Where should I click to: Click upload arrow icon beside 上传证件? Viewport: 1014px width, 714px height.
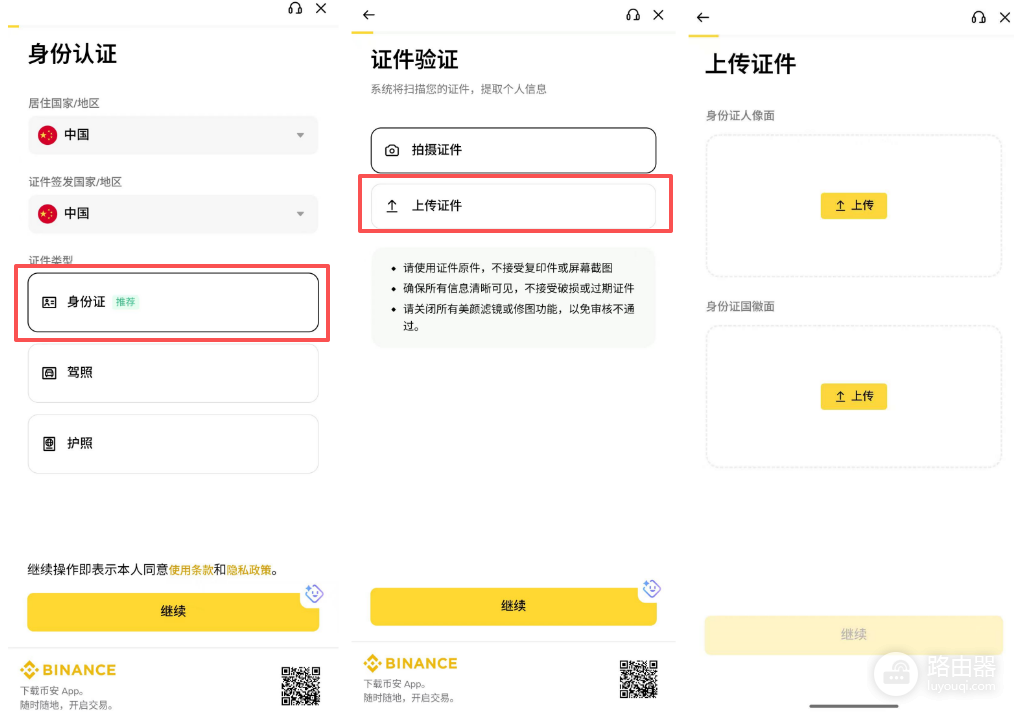coord(392,206)
